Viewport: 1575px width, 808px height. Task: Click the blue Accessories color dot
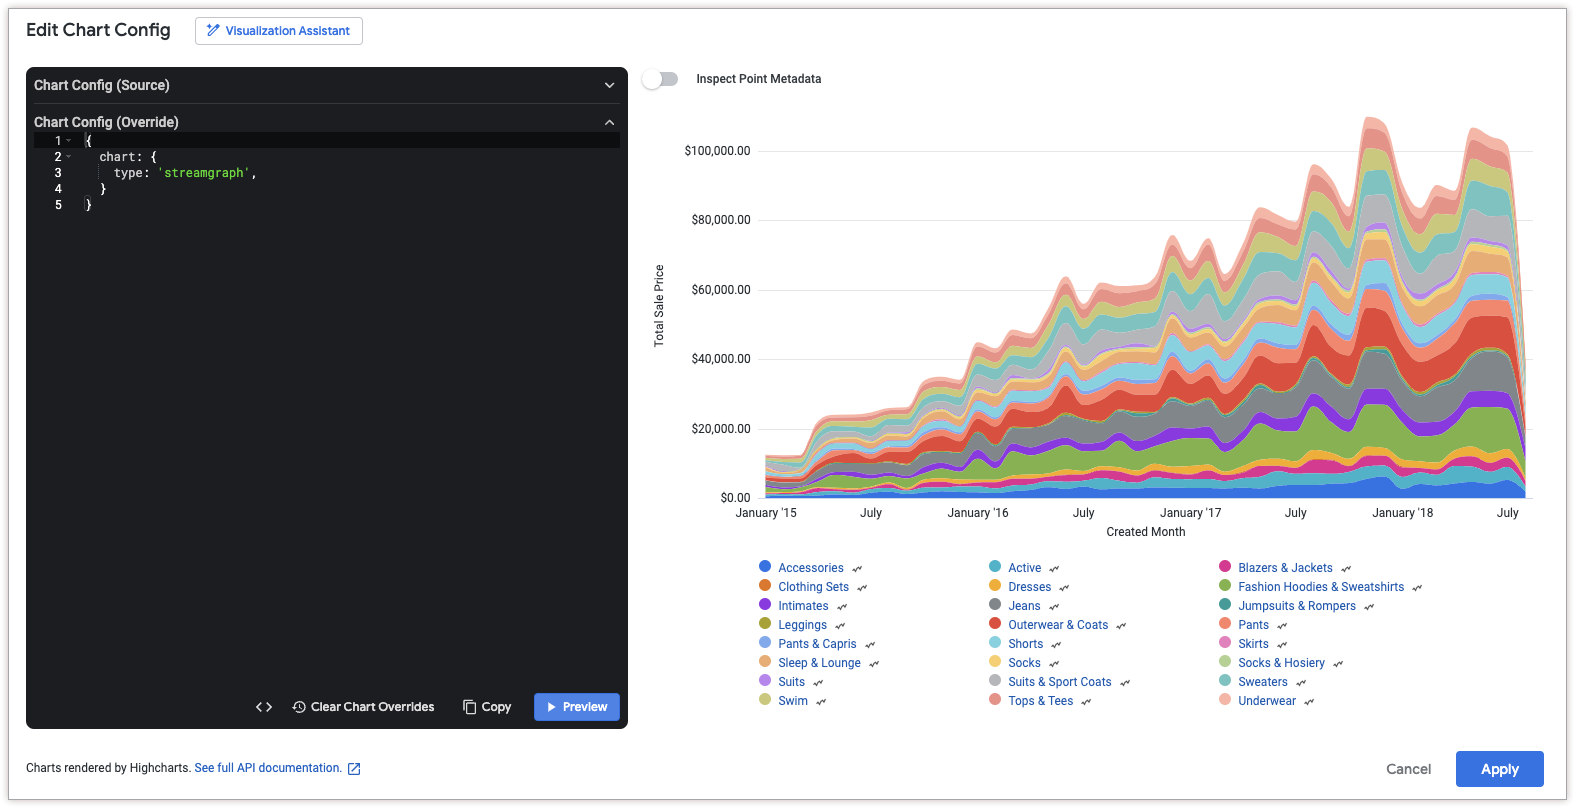point(765,567)
